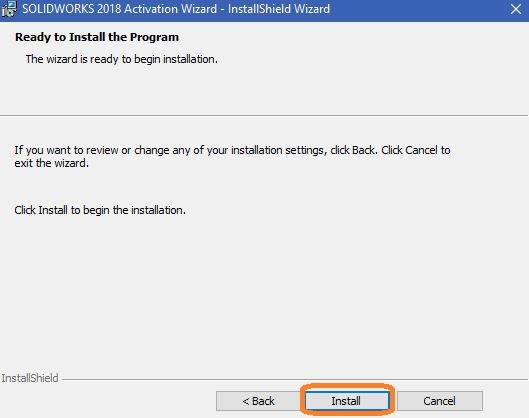Click the wizard is ready to begin installation text
Screen dimensions: 529x418
(121, 59)
